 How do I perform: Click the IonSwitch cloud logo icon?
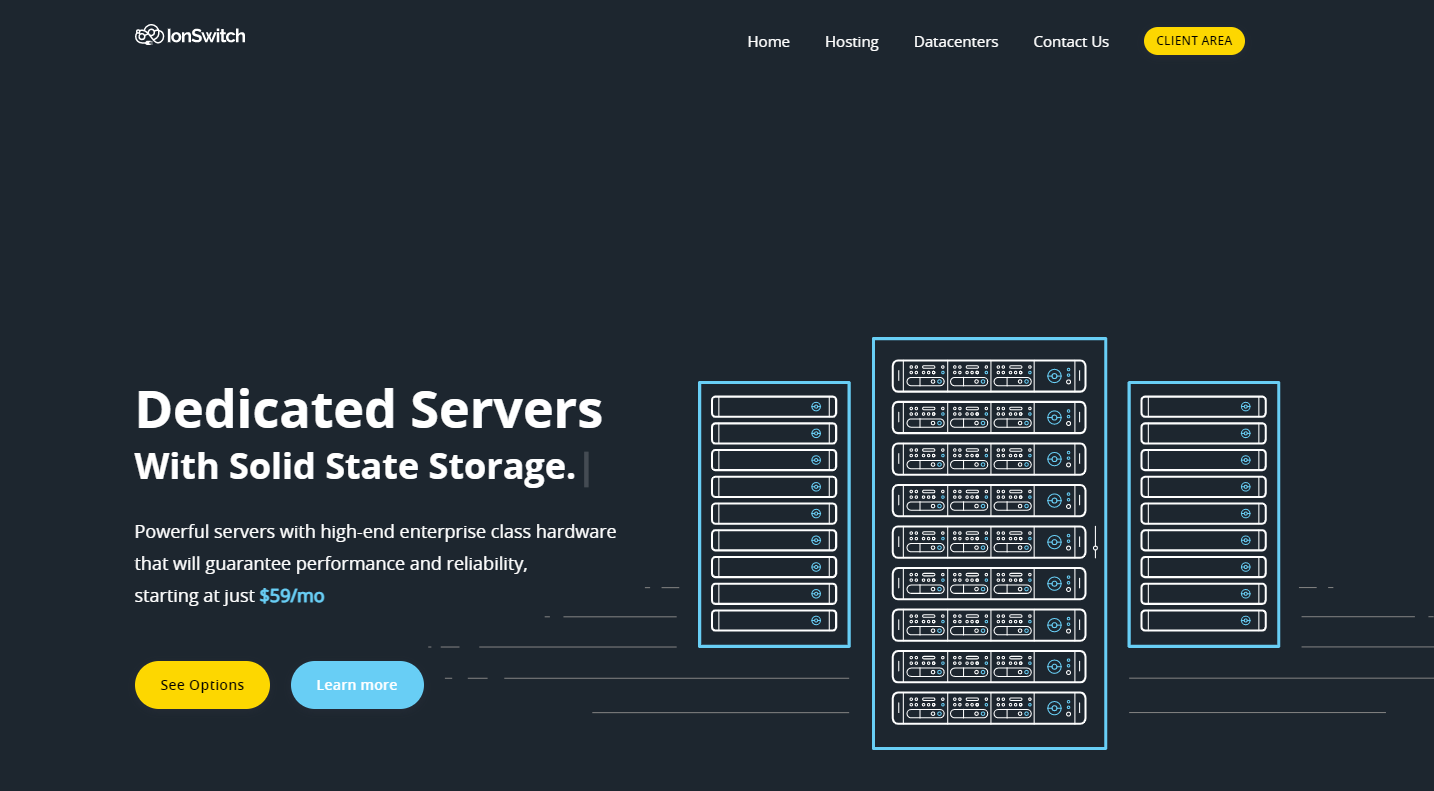[149, 36]
